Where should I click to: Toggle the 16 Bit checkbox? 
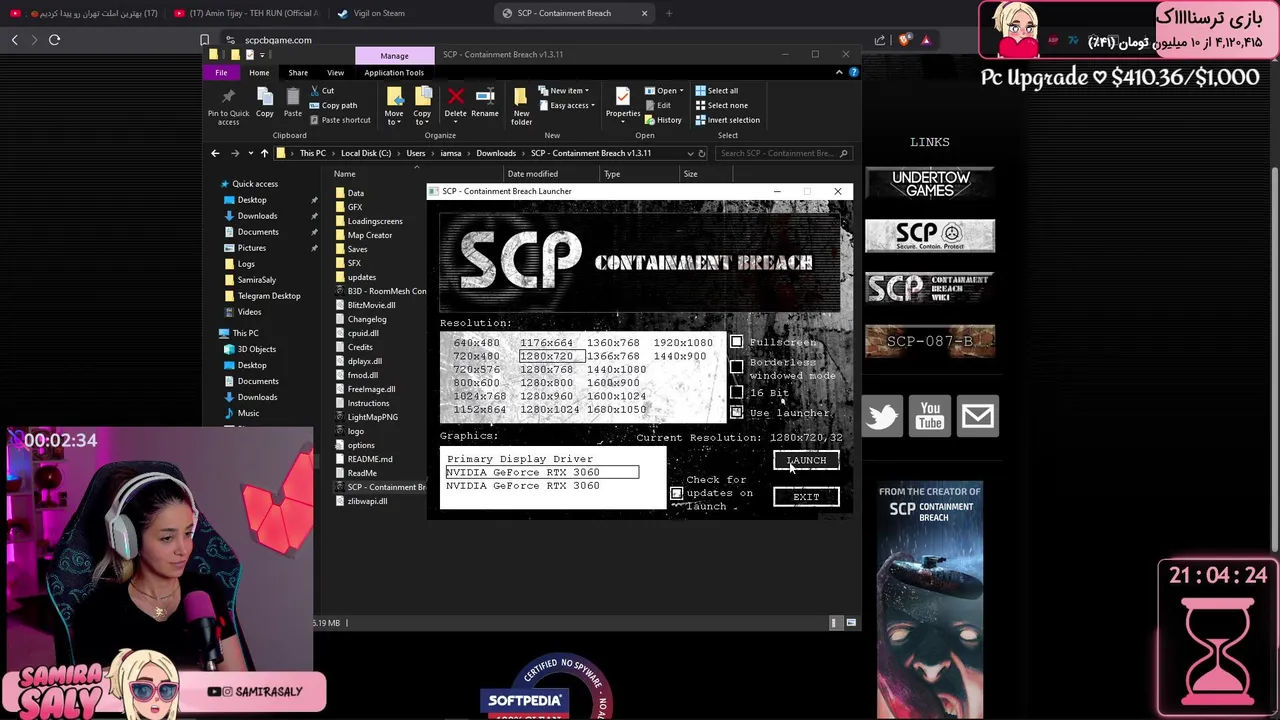pyautogui.click(x=737, y=393)
